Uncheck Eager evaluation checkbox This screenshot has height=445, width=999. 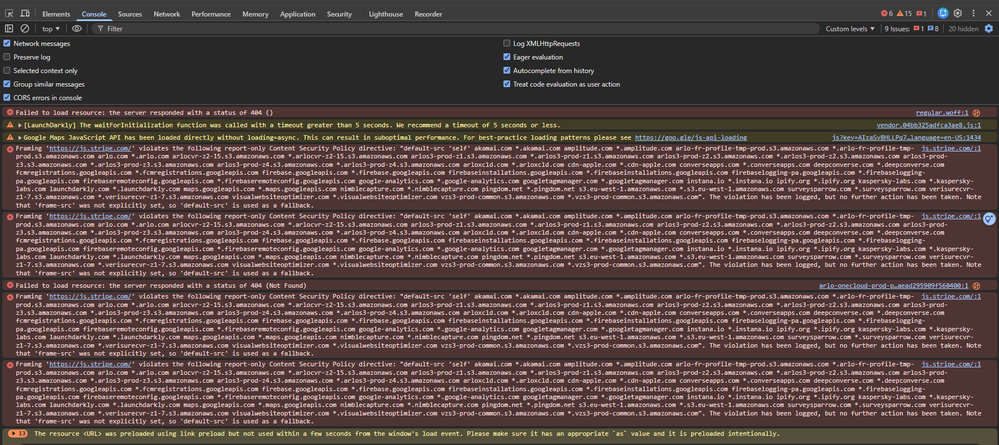(x=507, y=57)
